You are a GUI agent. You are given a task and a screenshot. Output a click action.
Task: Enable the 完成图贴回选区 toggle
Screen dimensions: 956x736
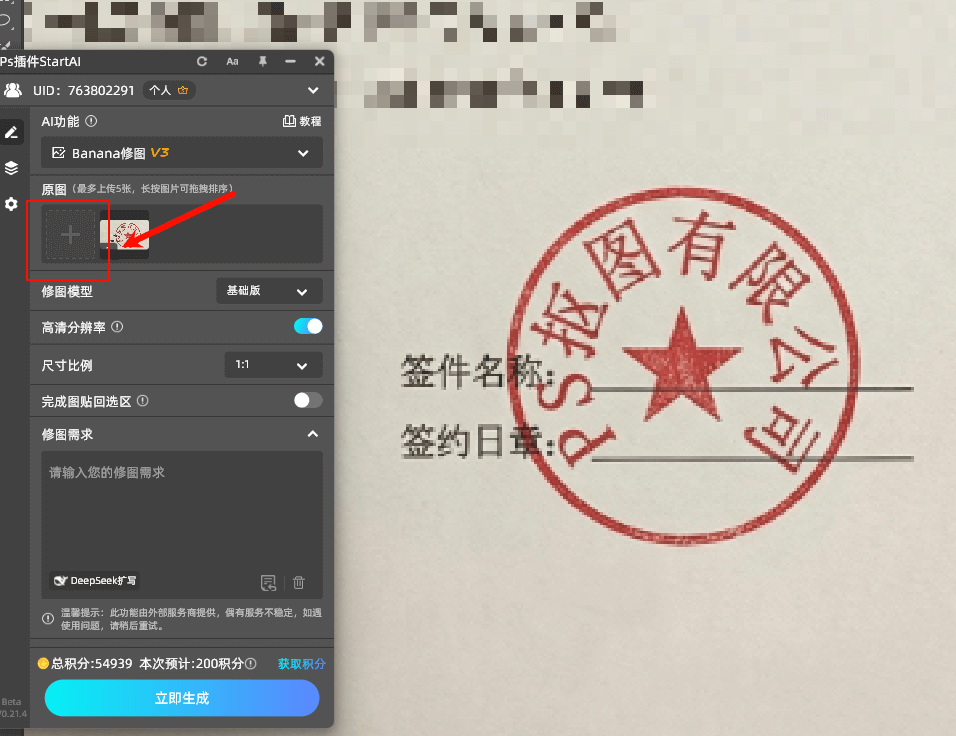[x=307, y=399]
